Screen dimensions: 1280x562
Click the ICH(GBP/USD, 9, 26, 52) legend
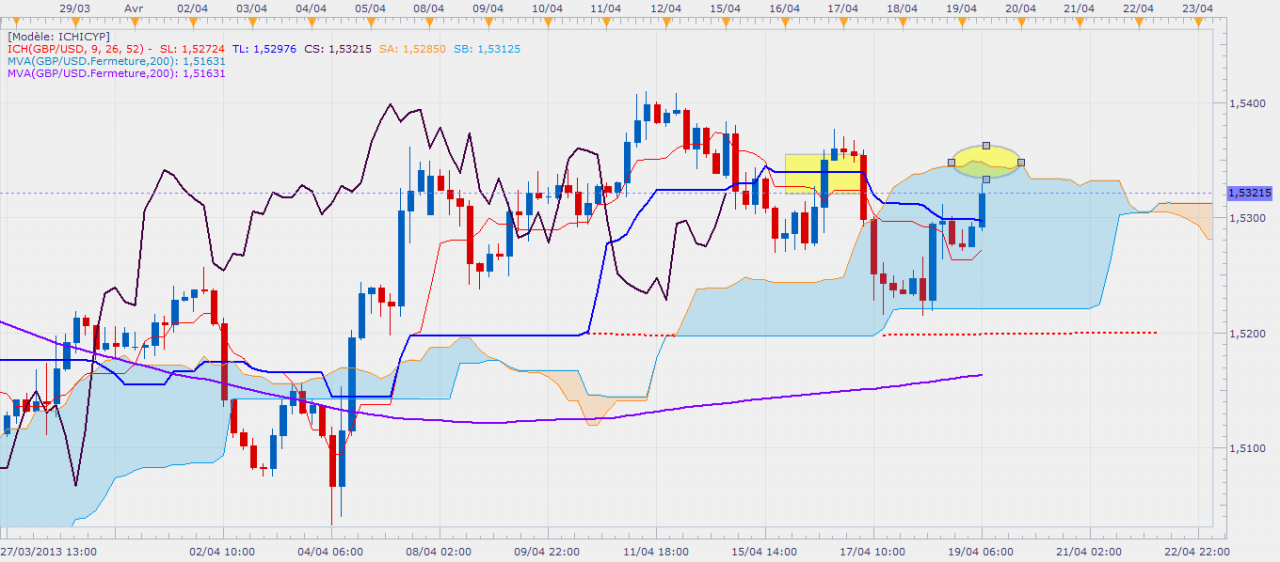click(x=77, y=47)
